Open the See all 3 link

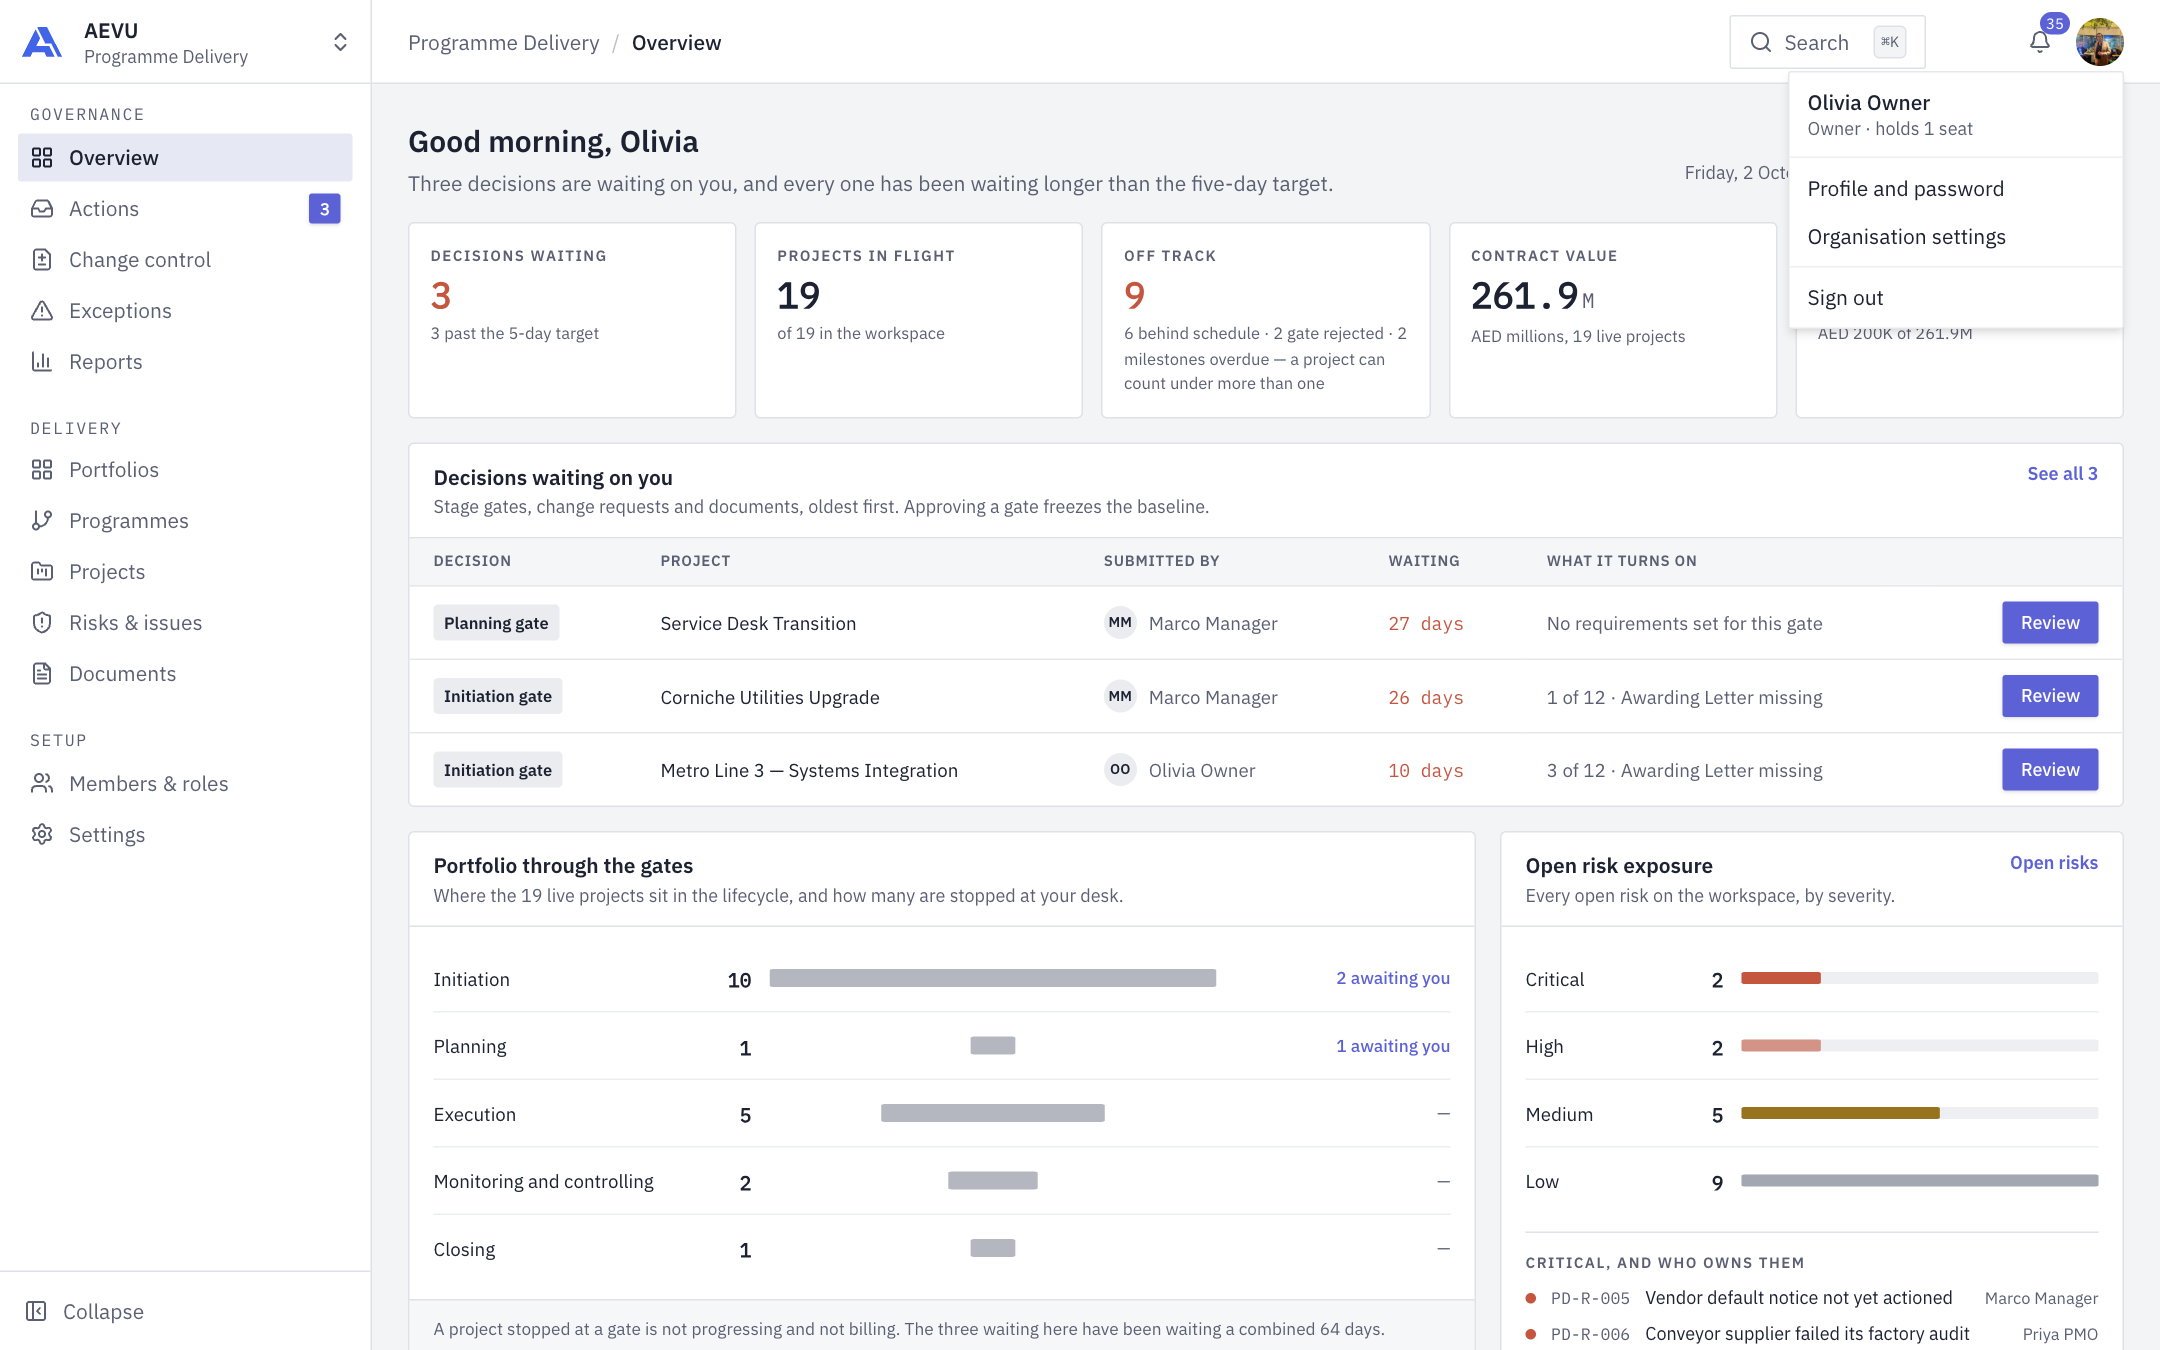tap(2062, 474)
